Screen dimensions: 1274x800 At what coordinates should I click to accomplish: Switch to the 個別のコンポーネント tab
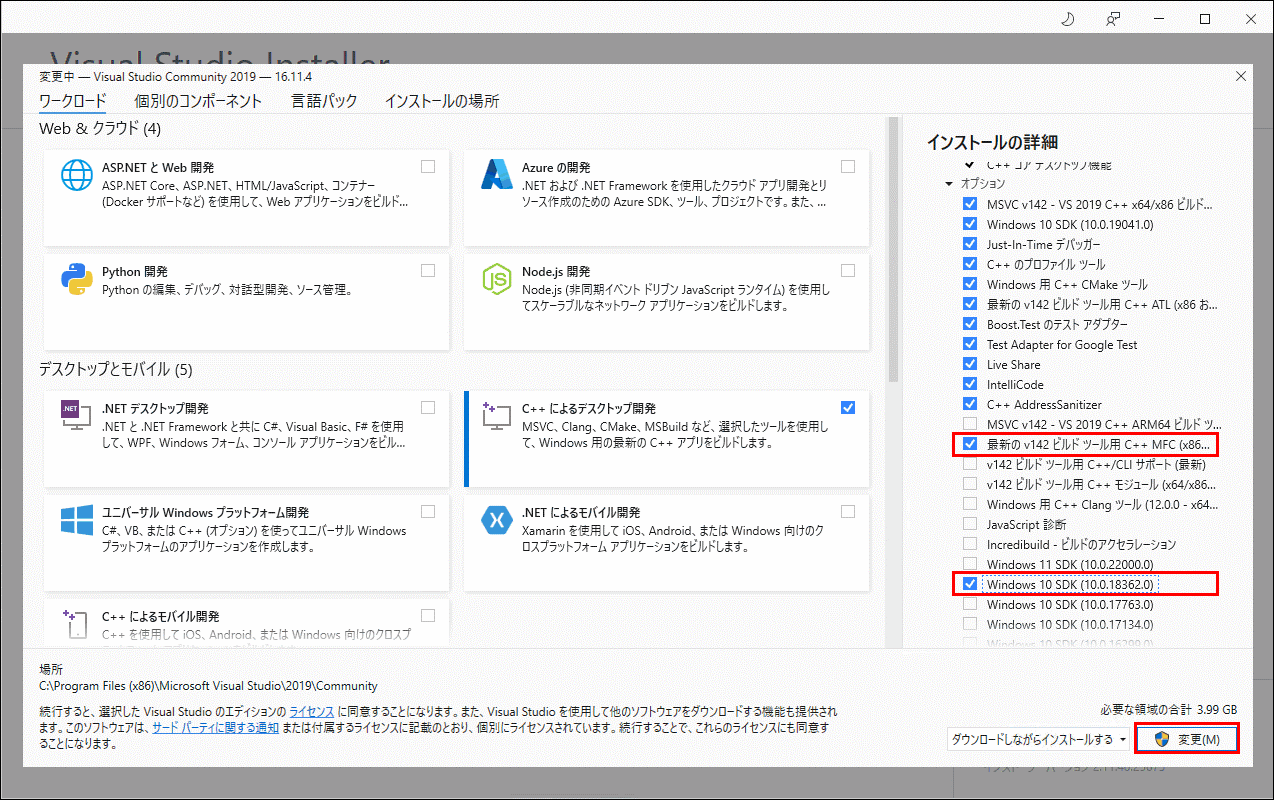(x=198, y=101)
